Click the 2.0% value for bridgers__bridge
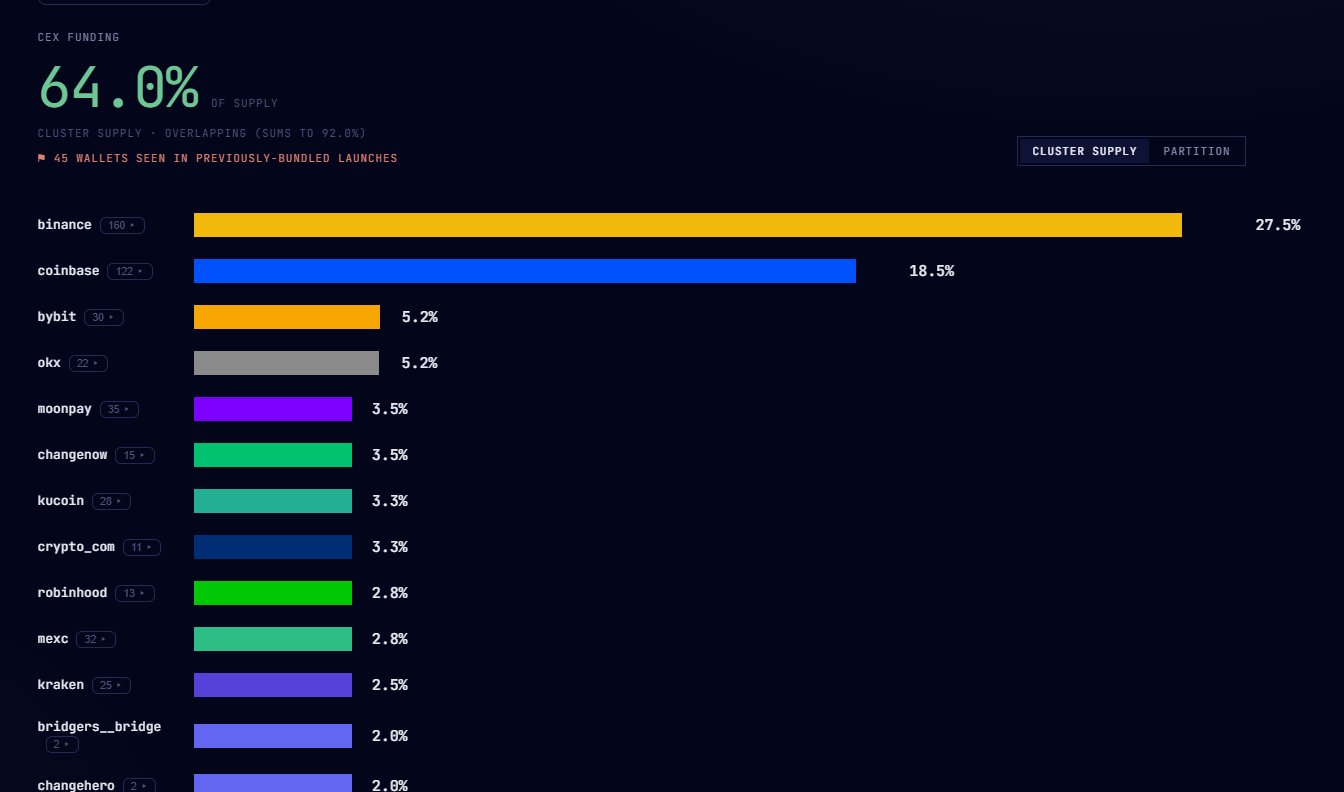Screen dimensions: 1344x792 click(390, 736)
